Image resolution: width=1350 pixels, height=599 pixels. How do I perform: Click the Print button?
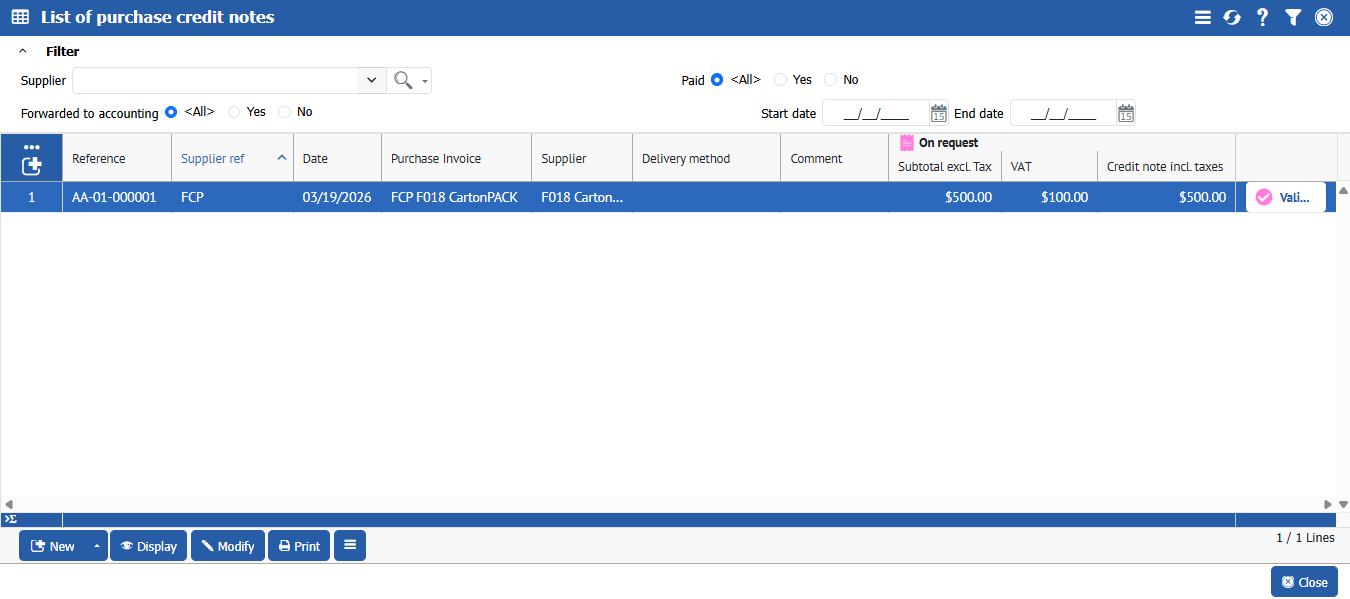coord(299,546)
